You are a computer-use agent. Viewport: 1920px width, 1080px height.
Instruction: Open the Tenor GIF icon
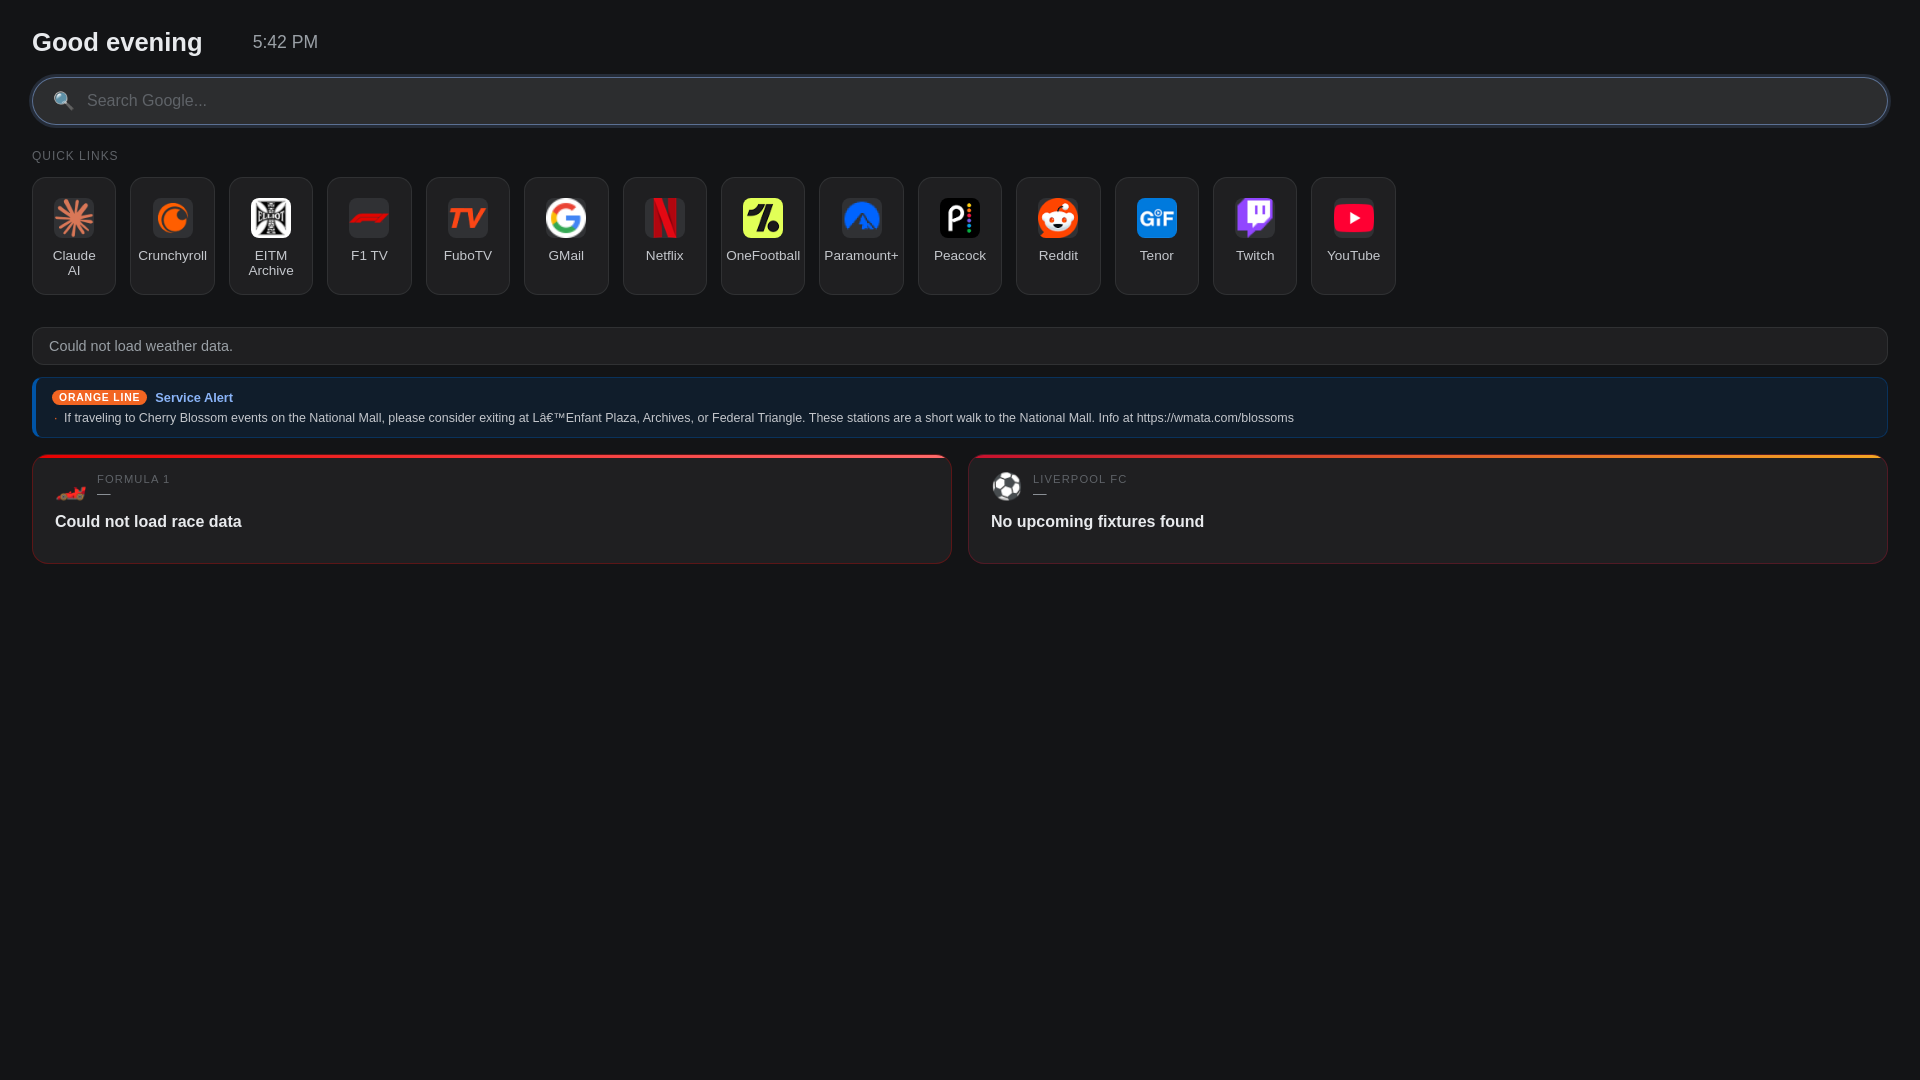coord(1157,218)
